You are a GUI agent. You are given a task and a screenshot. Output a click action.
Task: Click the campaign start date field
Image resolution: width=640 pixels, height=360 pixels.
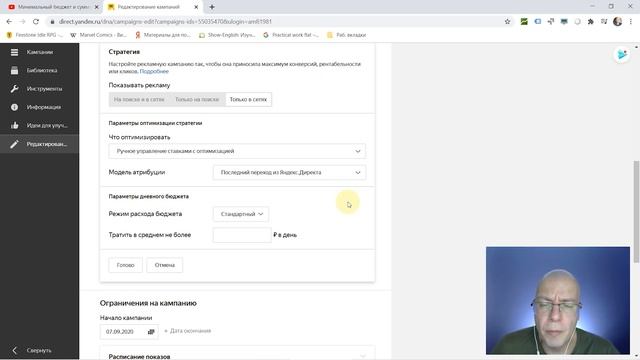click(x=129, y=331)
